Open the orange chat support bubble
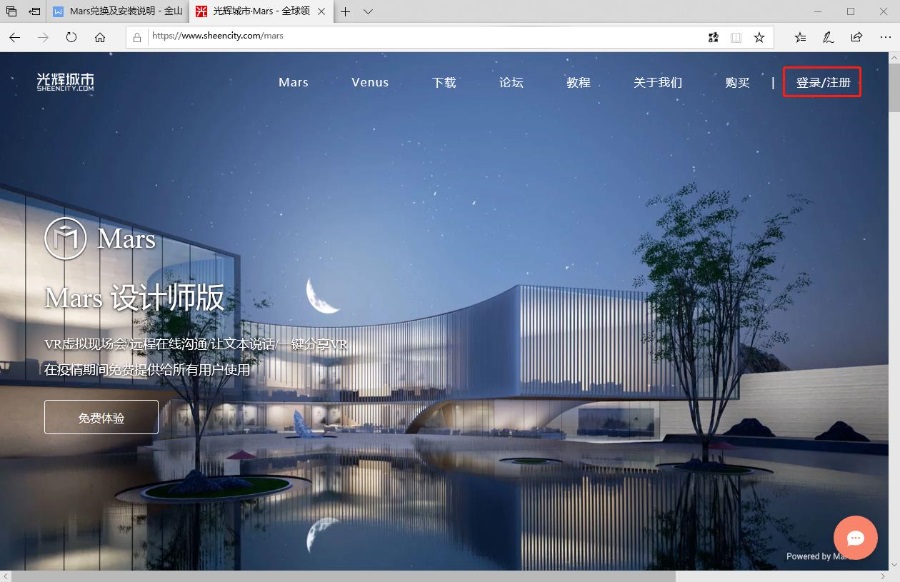Image resolution: width=900 pixels, height=582 pixels. click(x=855, y=538)
